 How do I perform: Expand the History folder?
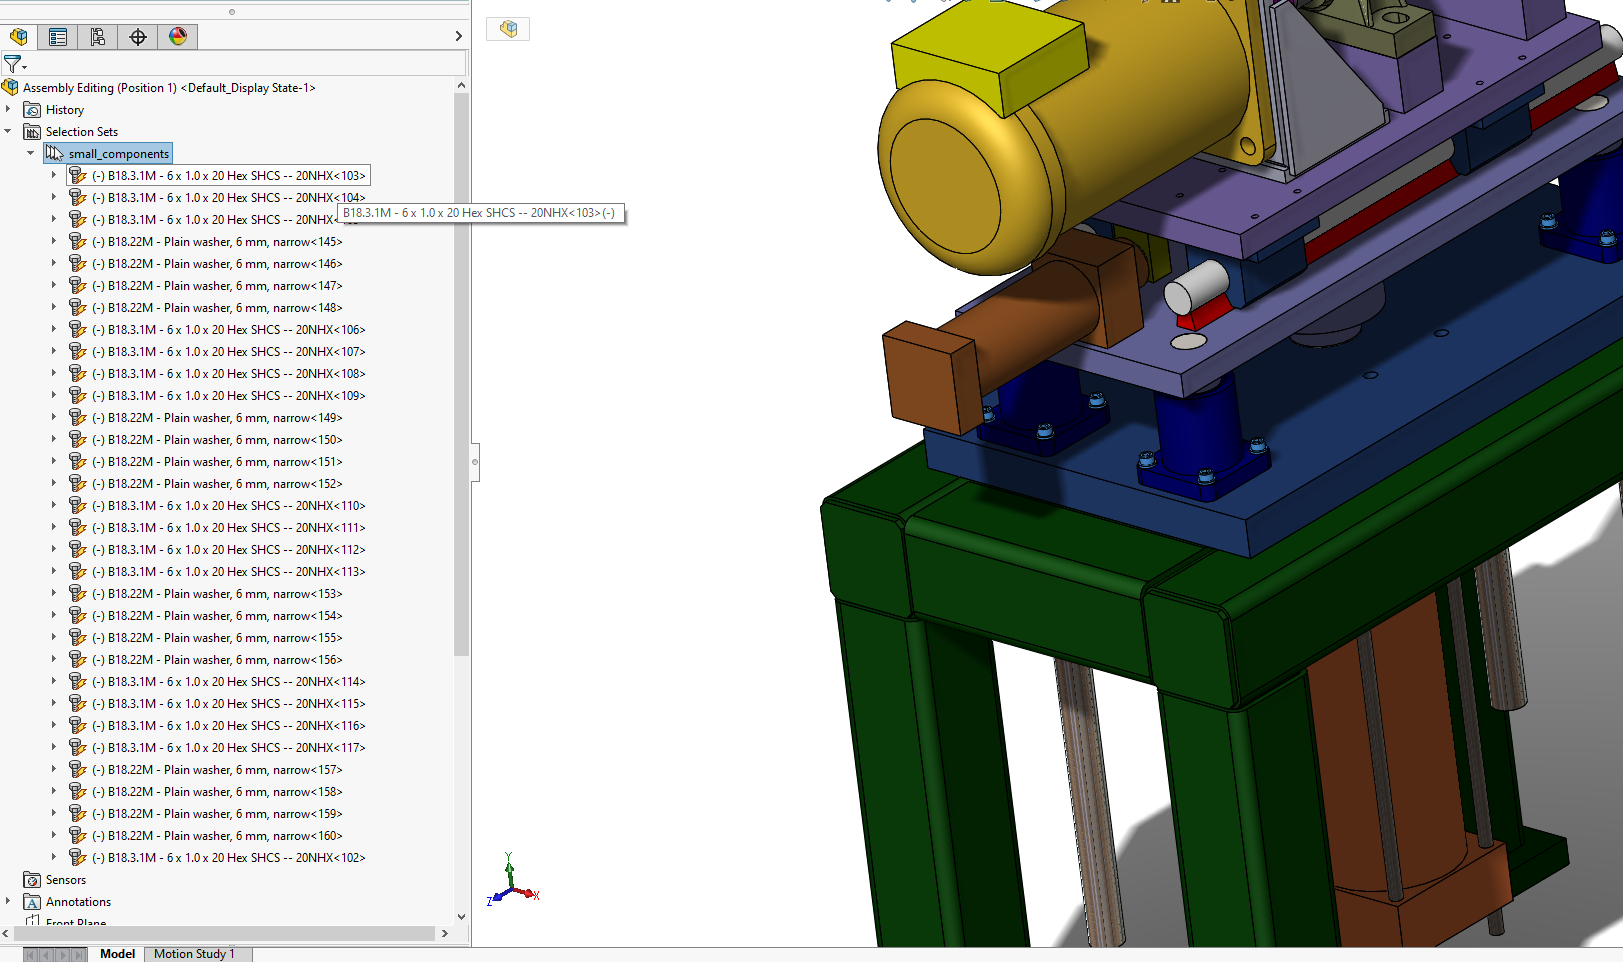[8, 109]
